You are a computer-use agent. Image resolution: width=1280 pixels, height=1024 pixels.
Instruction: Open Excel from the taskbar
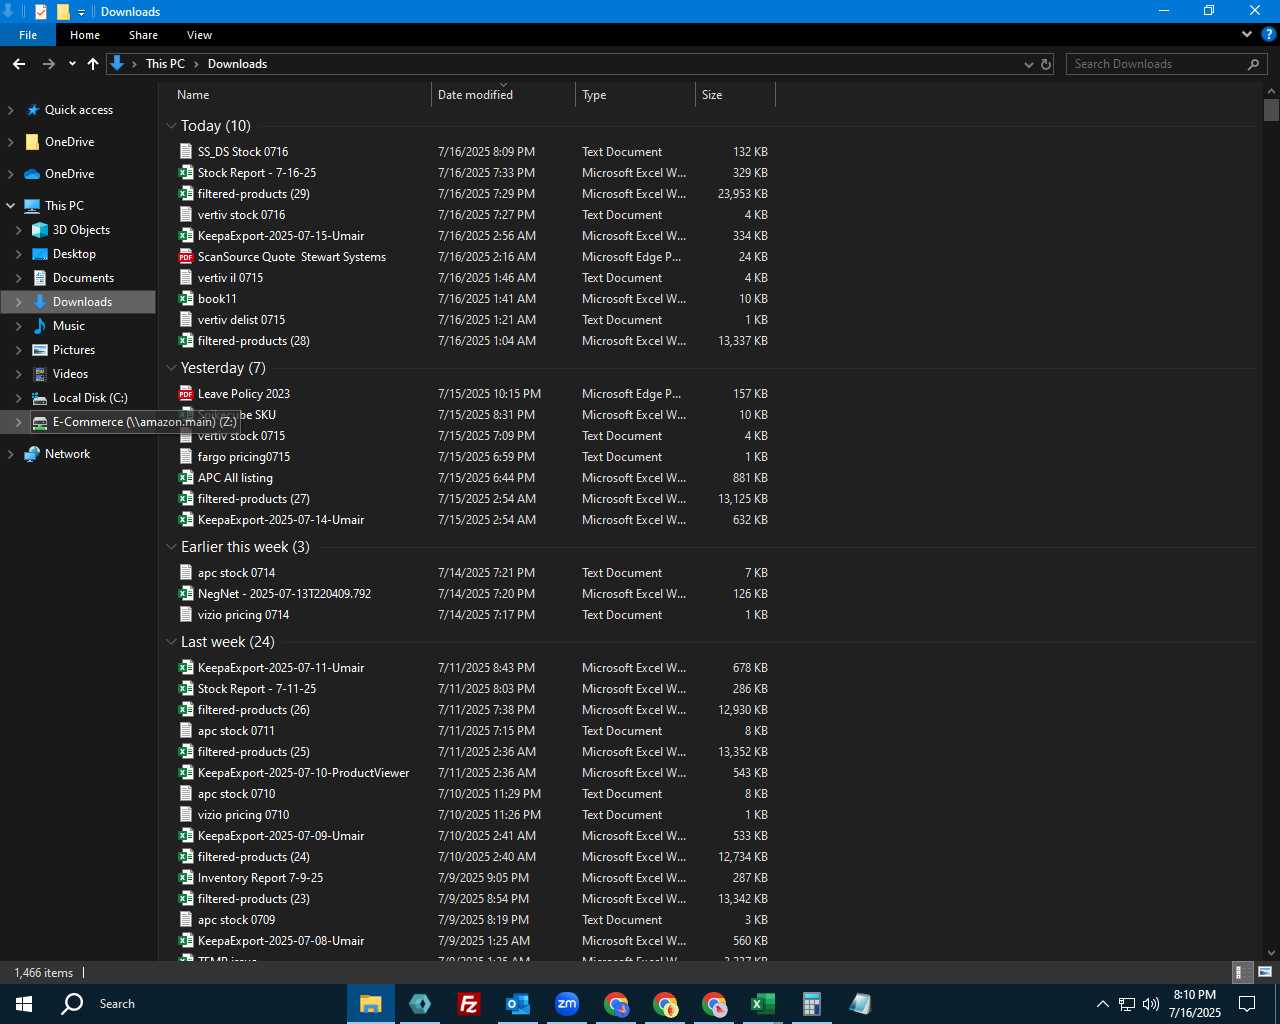(762, 1004)
